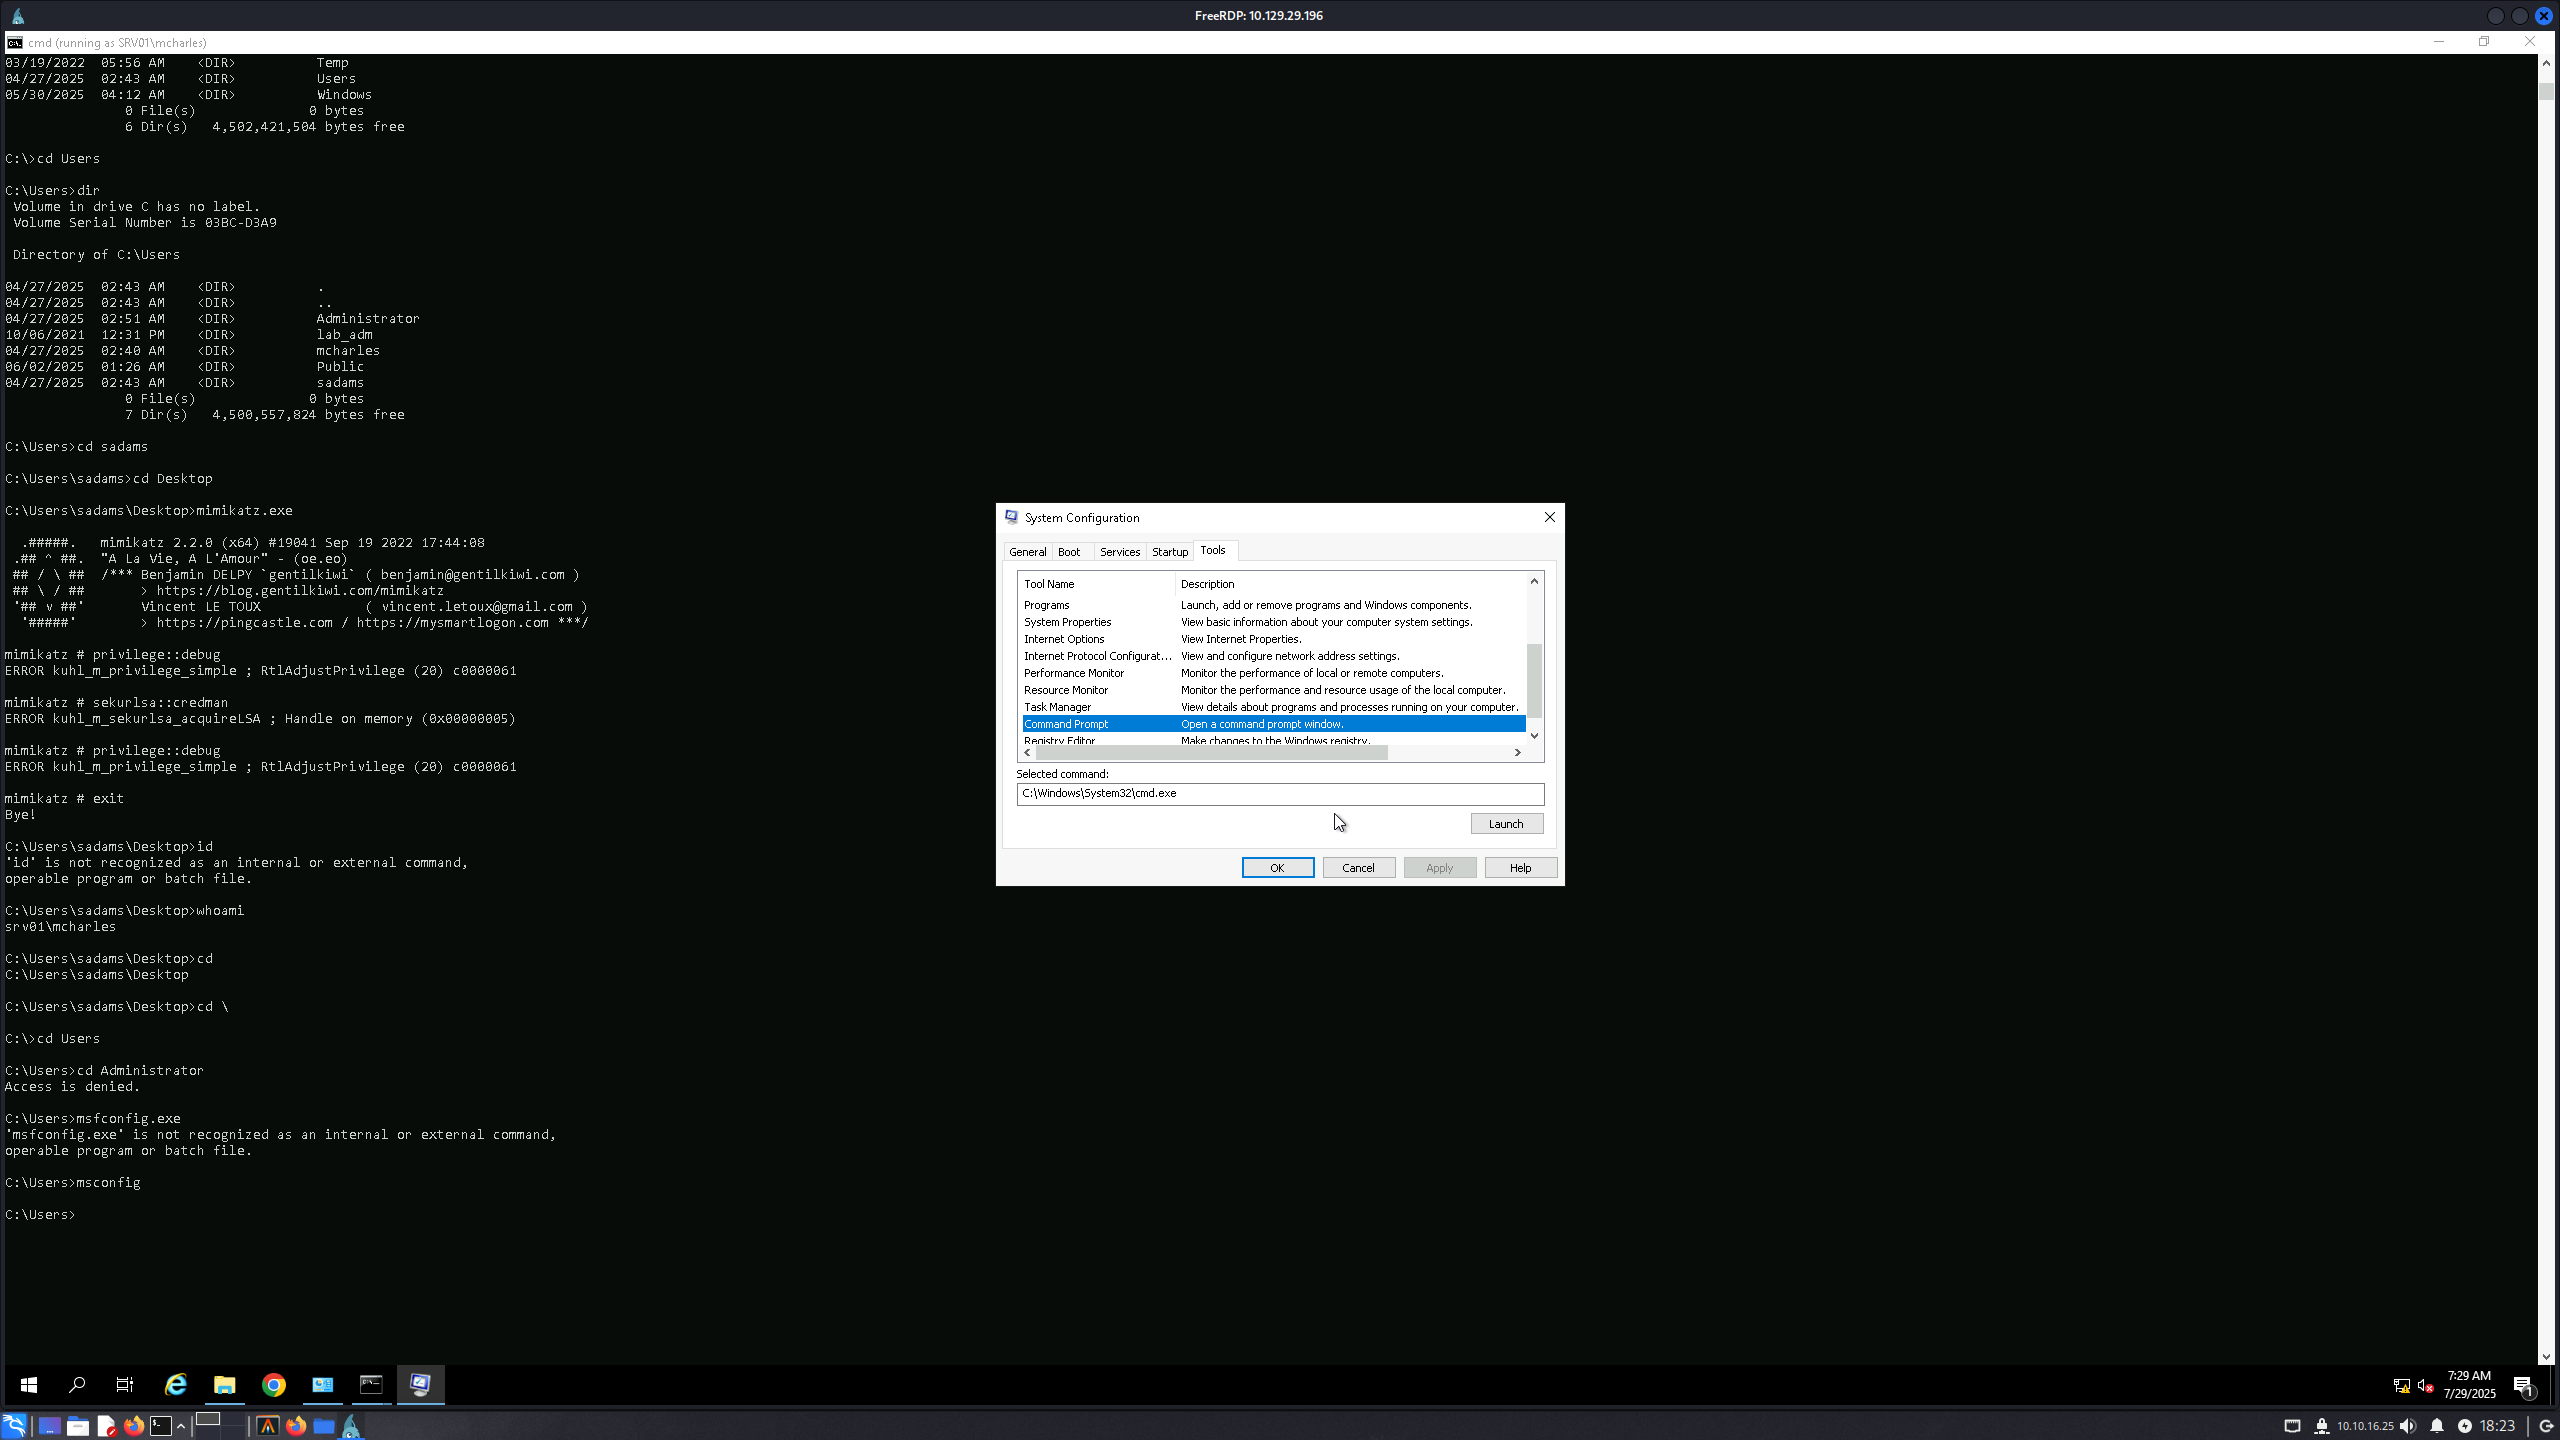Select Resource Monitor tool row

1065,690
